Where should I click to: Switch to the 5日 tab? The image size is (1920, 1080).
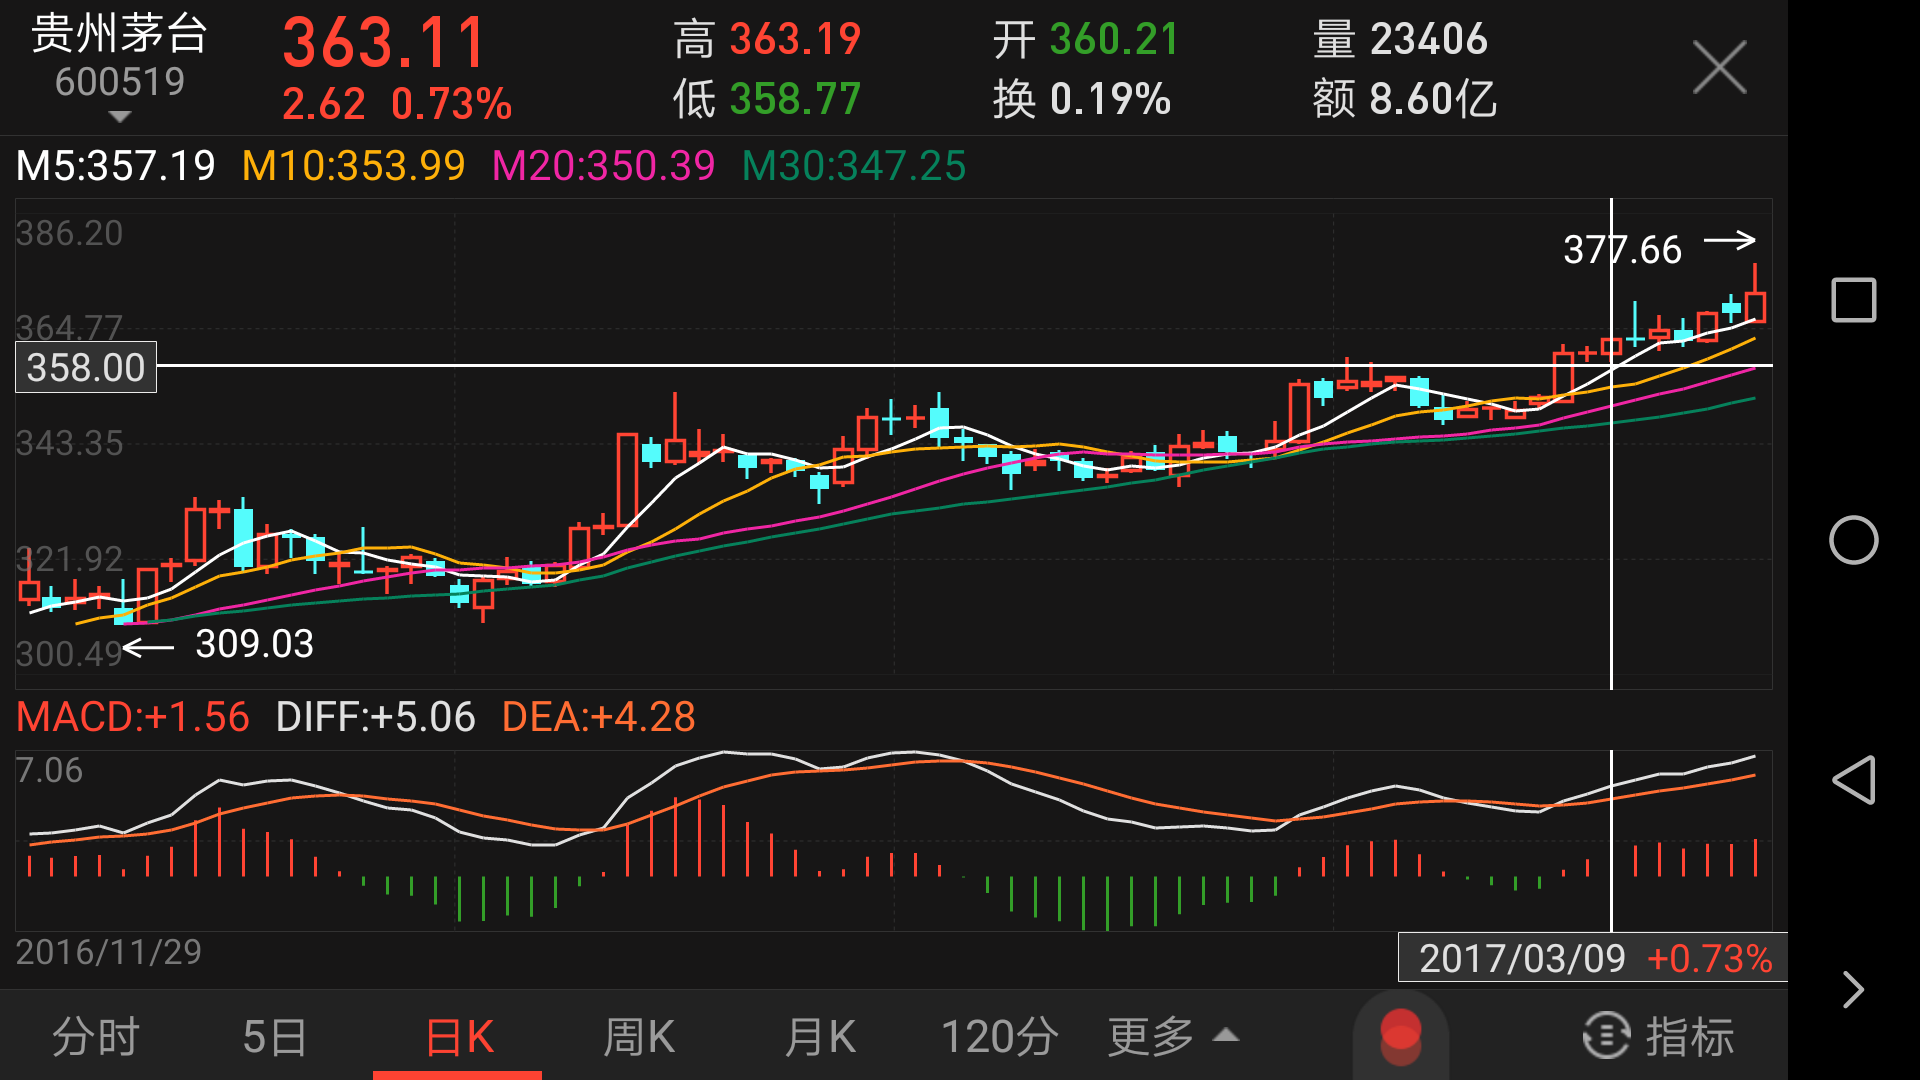tap(275, 1037)
